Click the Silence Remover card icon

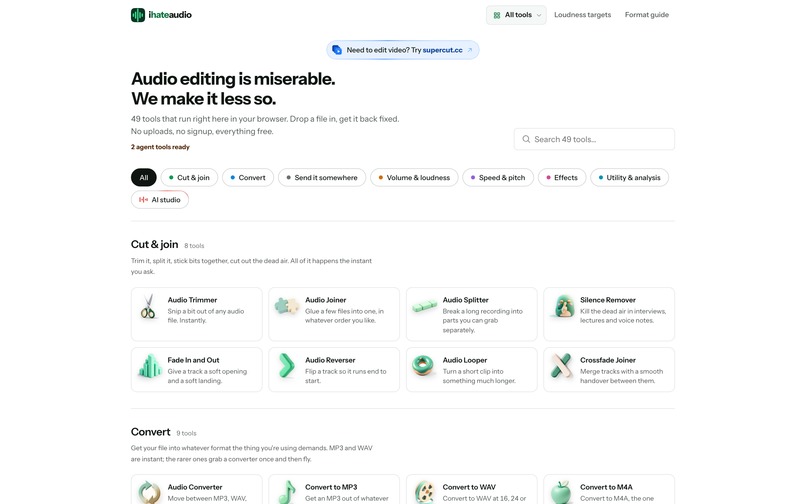pyautogui.click(x=564, y=306)
